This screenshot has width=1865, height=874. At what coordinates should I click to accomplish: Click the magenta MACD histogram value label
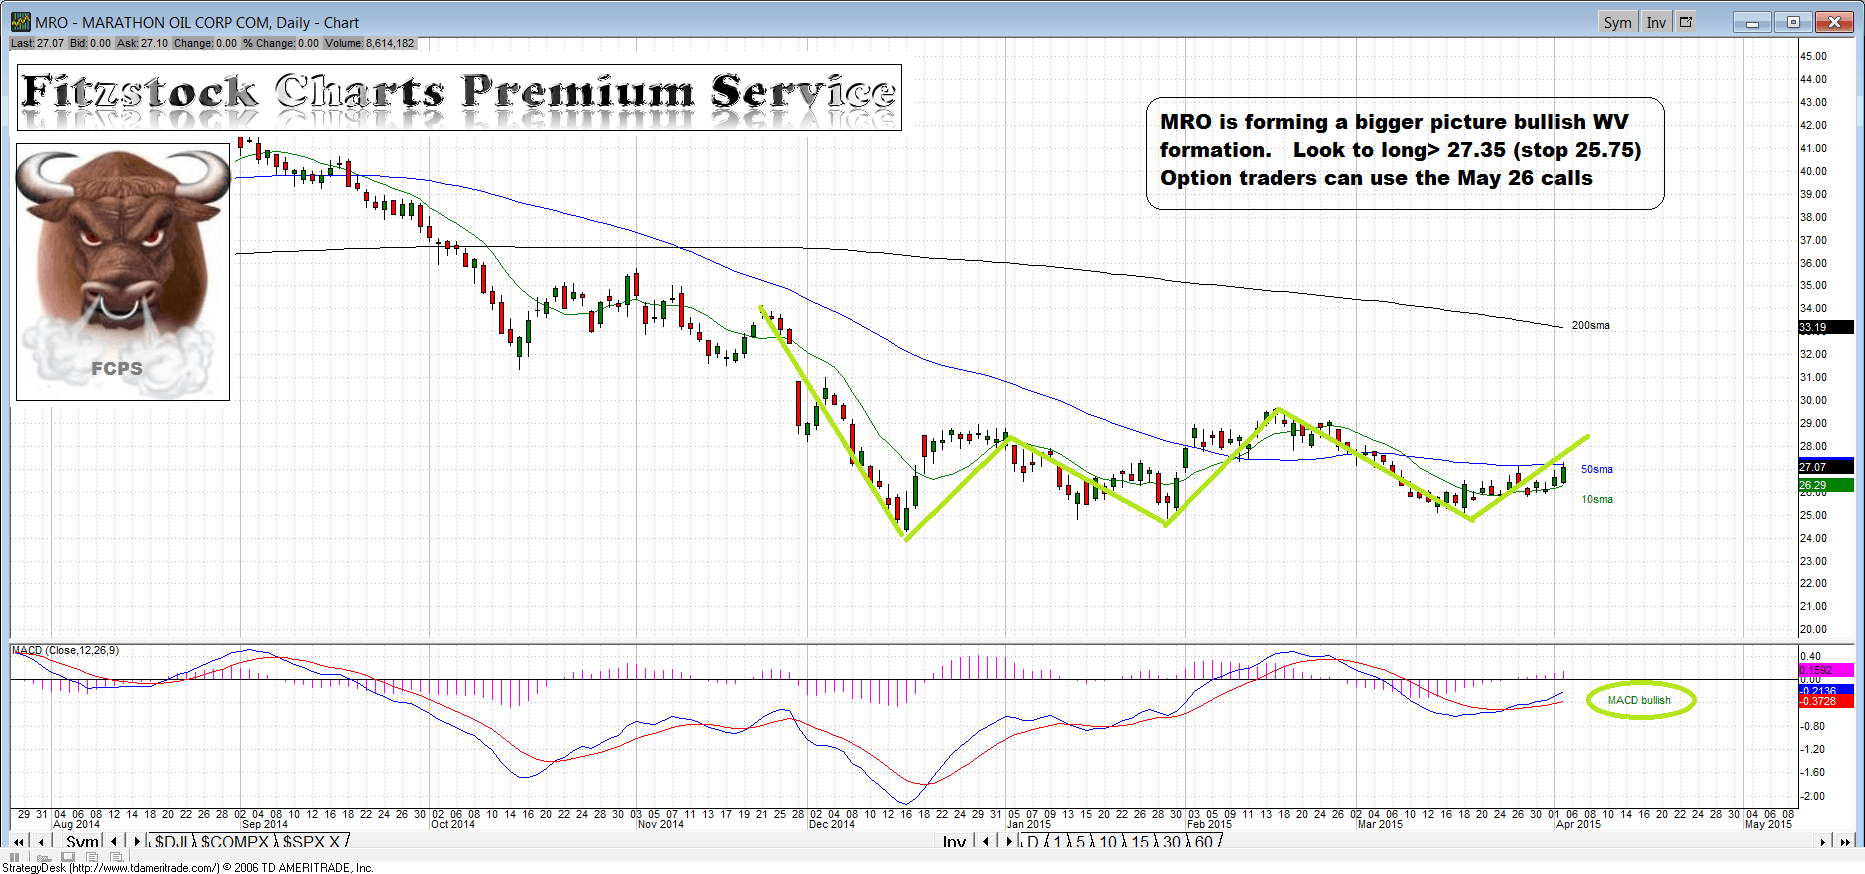point(1825,670)
